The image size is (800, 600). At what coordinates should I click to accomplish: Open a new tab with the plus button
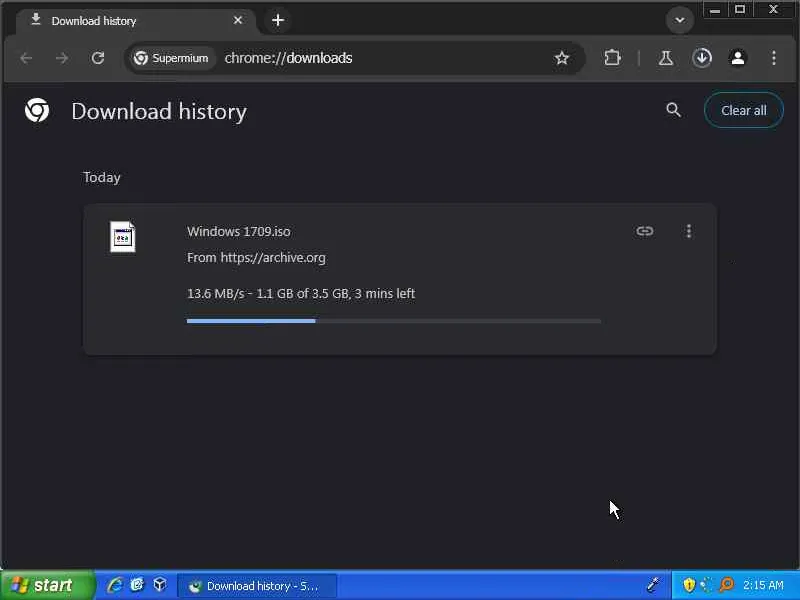(278, 20)
